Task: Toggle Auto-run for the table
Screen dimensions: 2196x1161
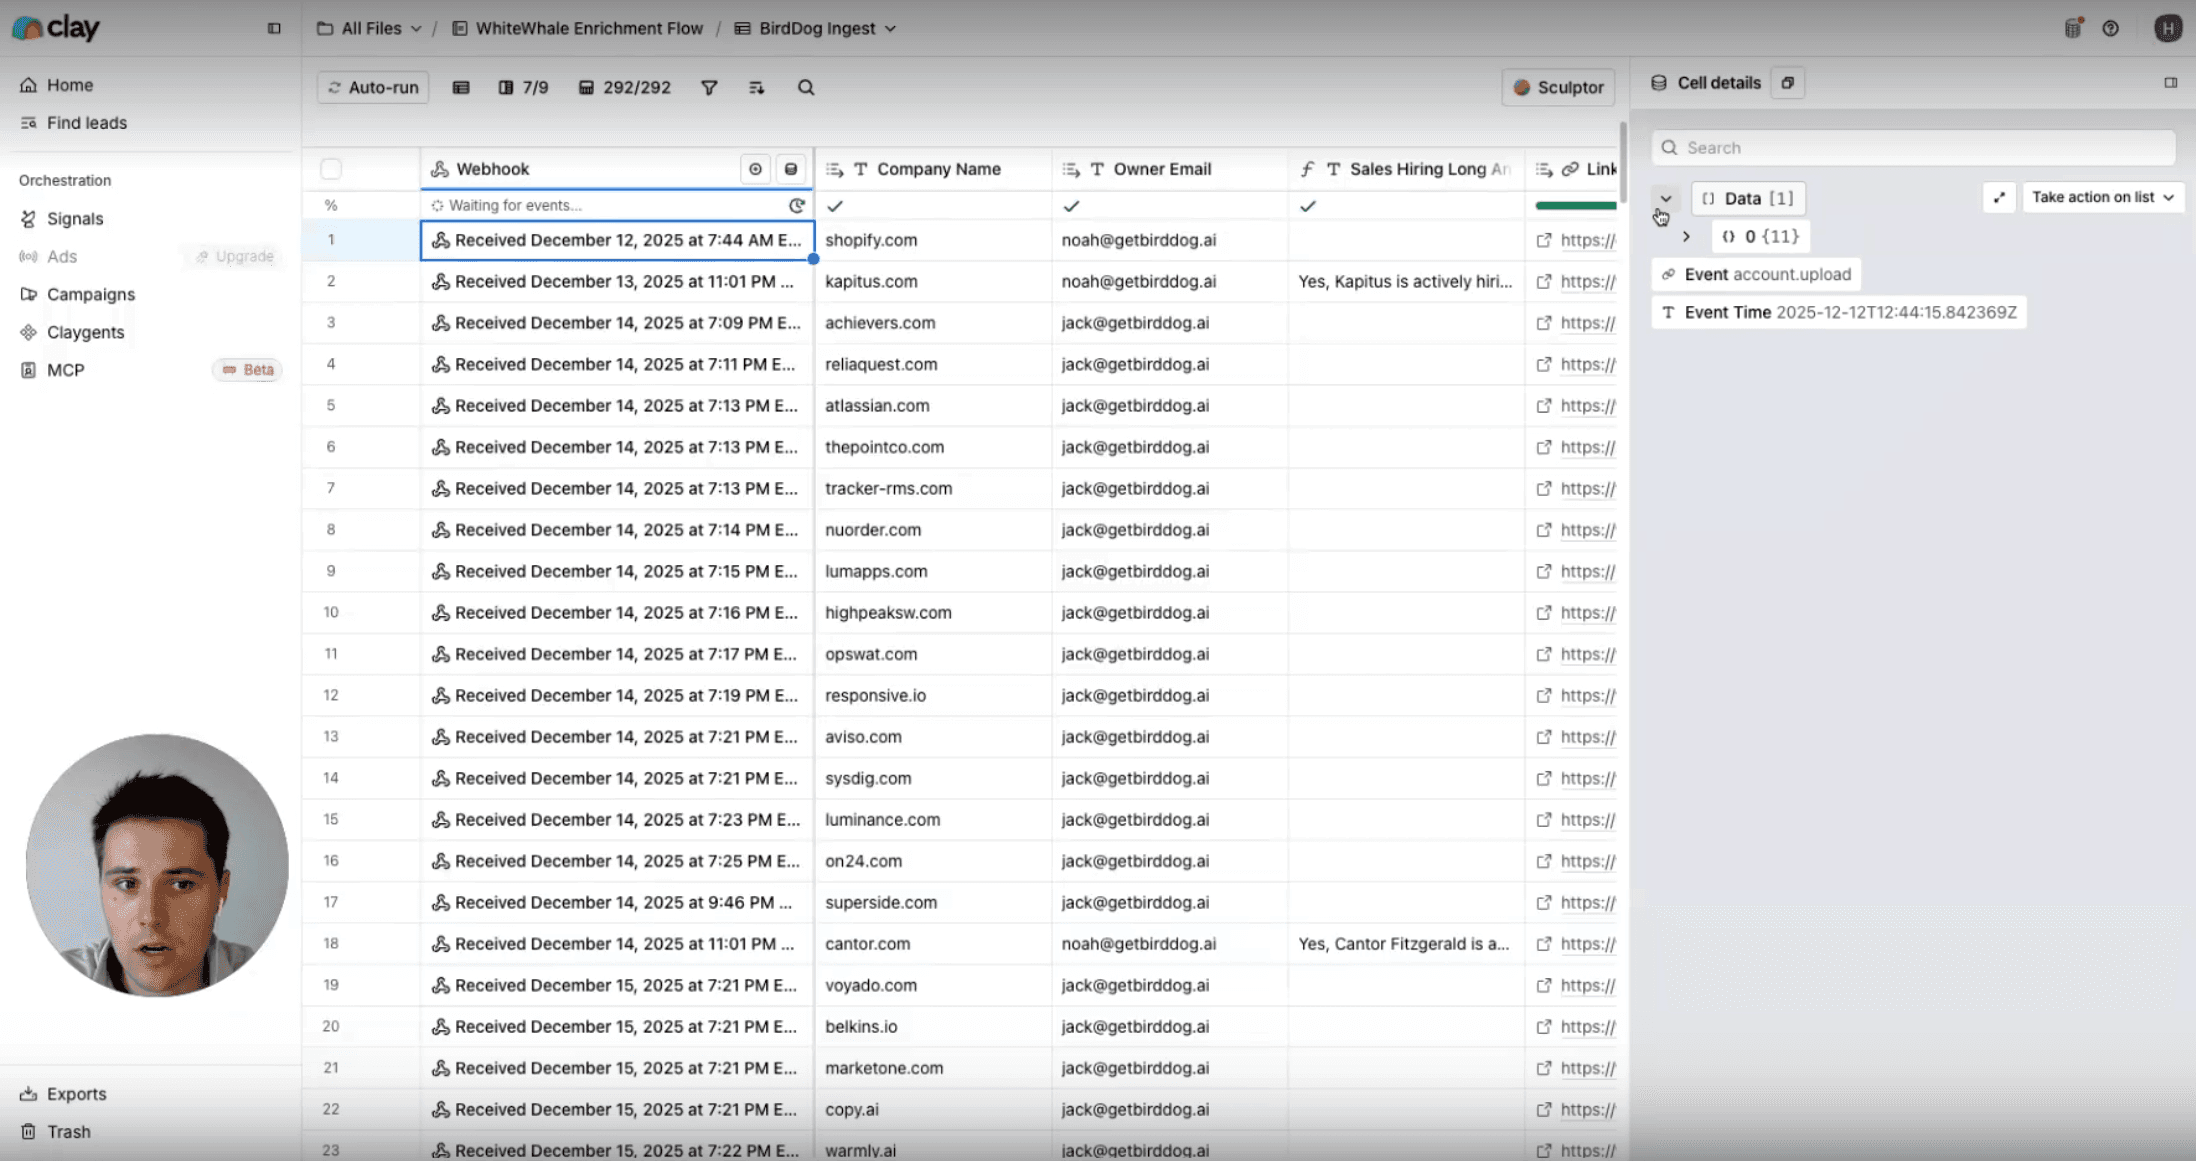Action: click(x=374, y=88)
